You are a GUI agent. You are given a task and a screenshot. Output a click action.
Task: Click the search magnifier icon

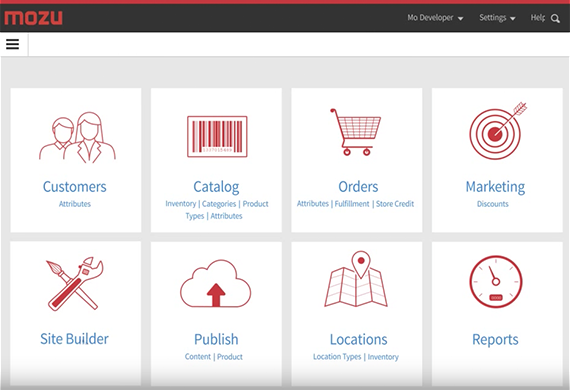(555, 18)
